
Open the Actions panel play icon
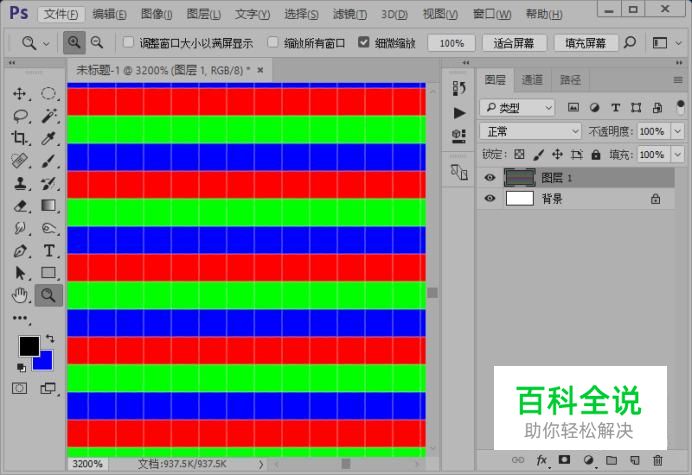(x=459, y=113)
